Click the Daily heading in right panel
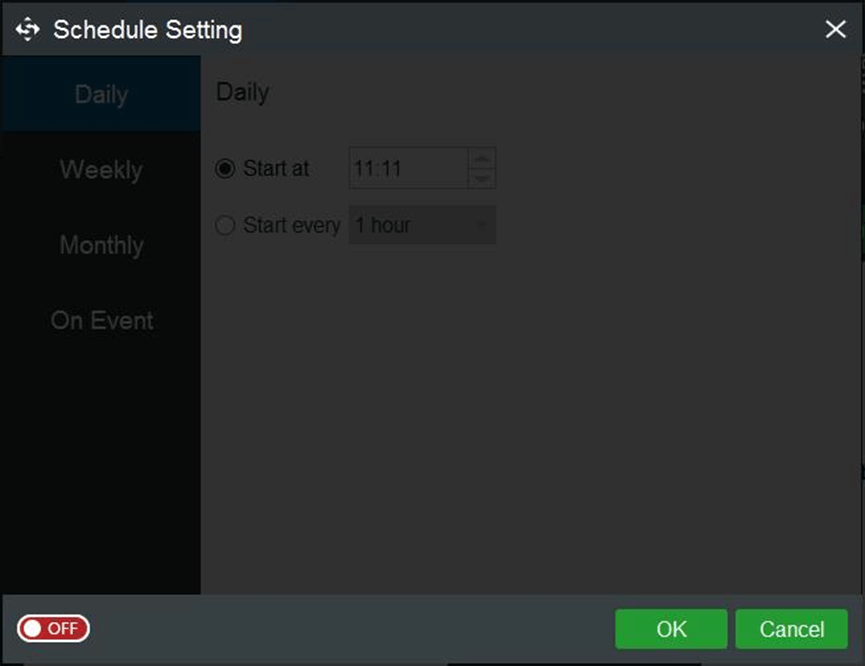The height and width of the screenshot is (666, 865). click(243, 93)
